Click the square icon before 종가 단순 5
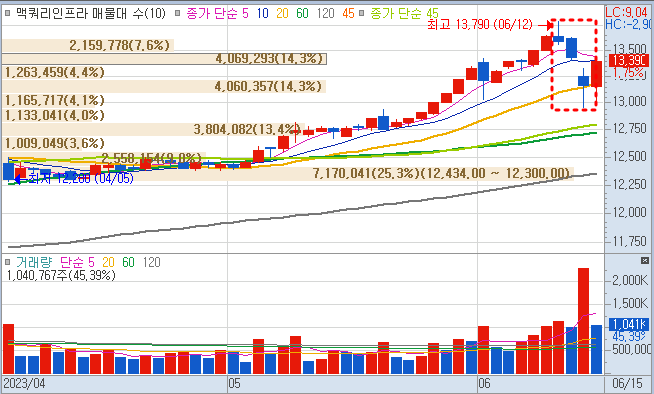This screenshot has height=394, width=654. pos(177,13)
